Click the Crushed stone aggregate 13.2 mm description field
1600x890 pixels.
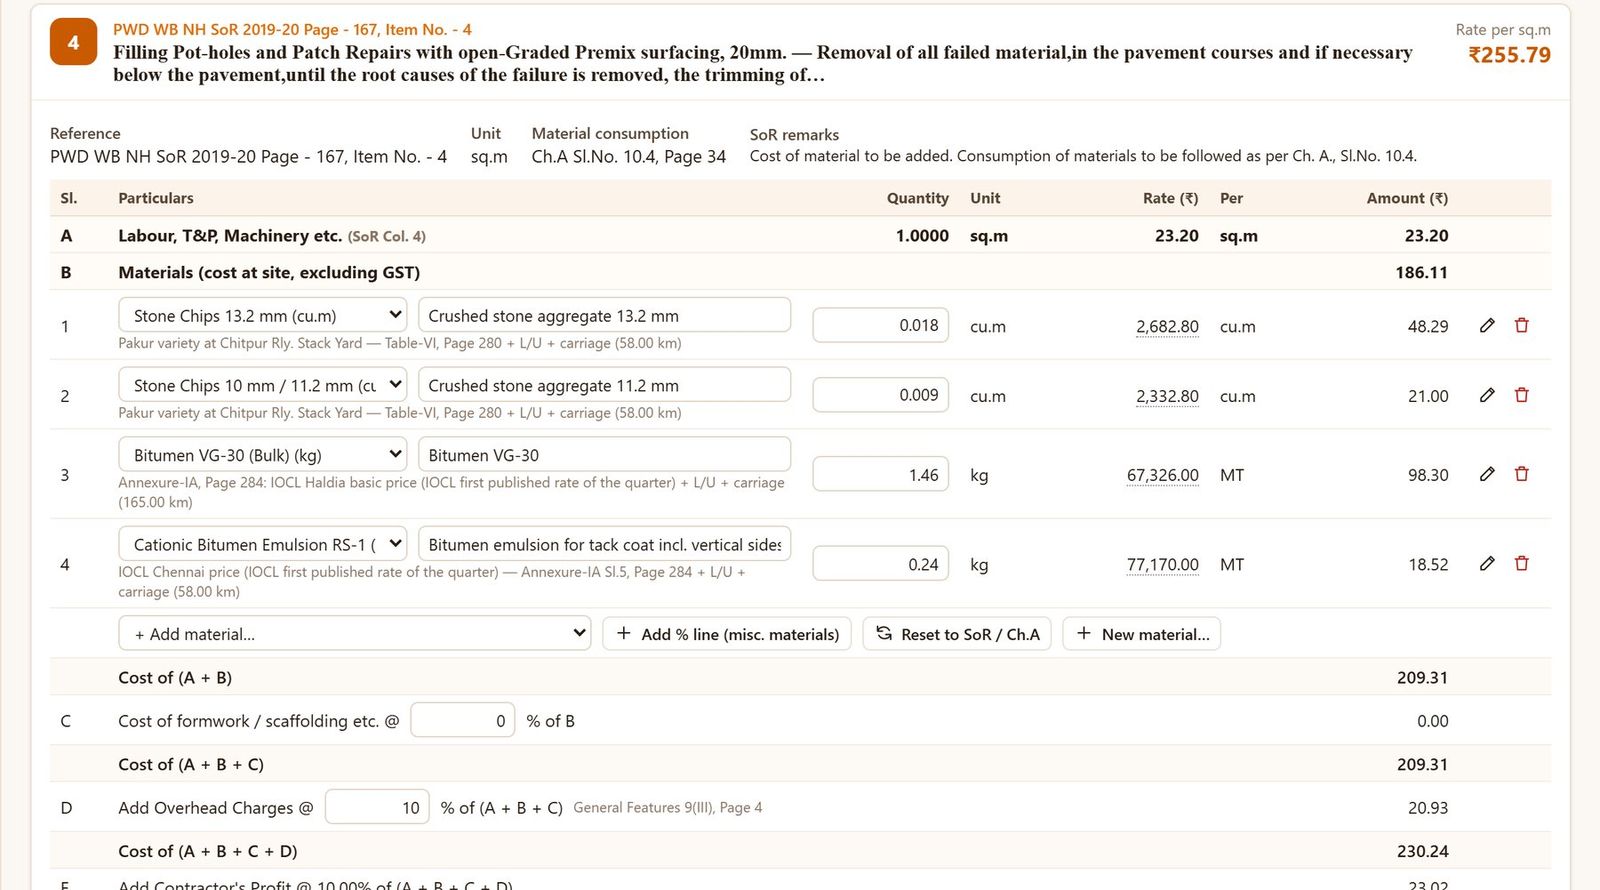point(605,315)
